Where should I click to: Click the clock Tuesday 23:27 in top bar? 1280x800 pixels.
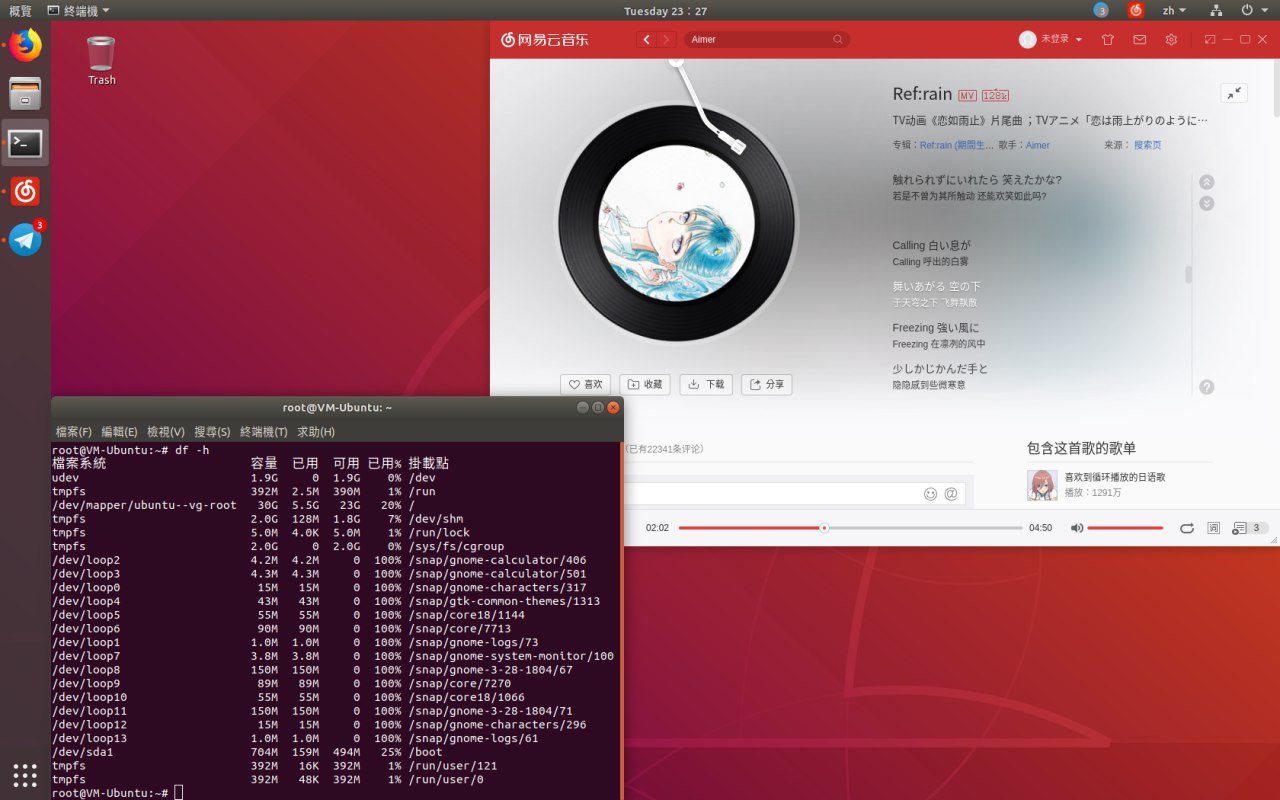665,10
